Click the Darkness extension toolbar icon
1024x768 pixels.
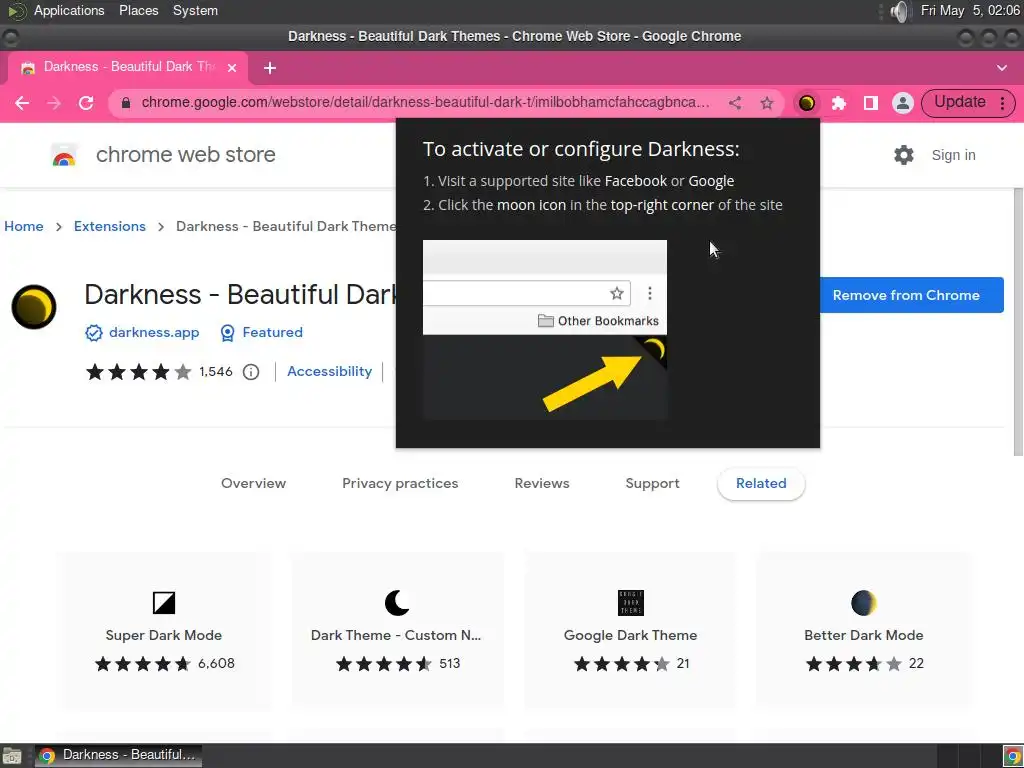[x=807, y=103]
